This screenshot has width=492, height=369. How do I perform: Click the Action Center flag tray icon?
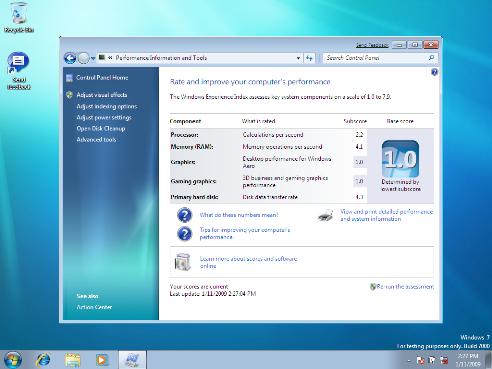(421, 360)
